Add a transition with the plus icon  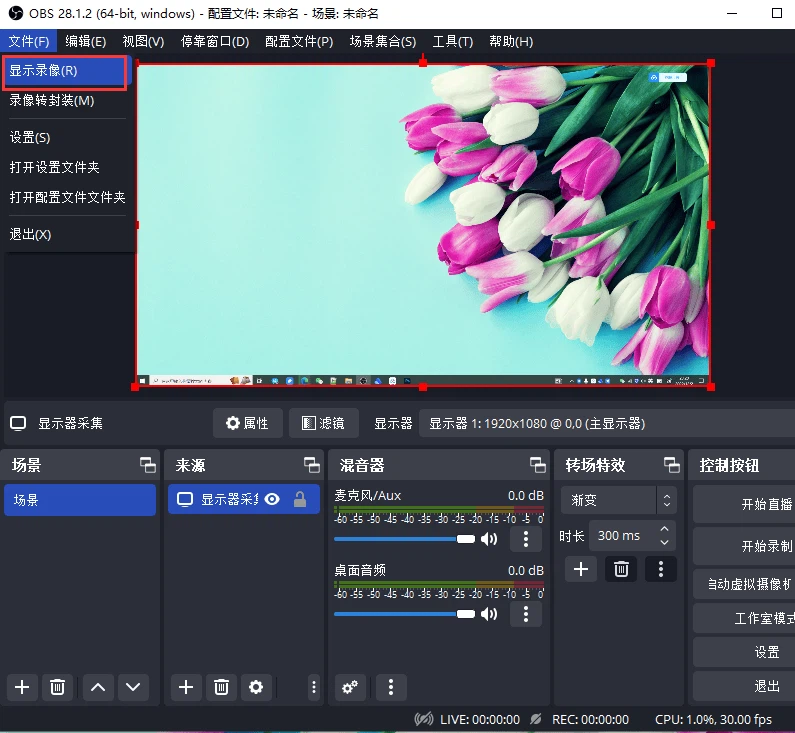(581, 569)
